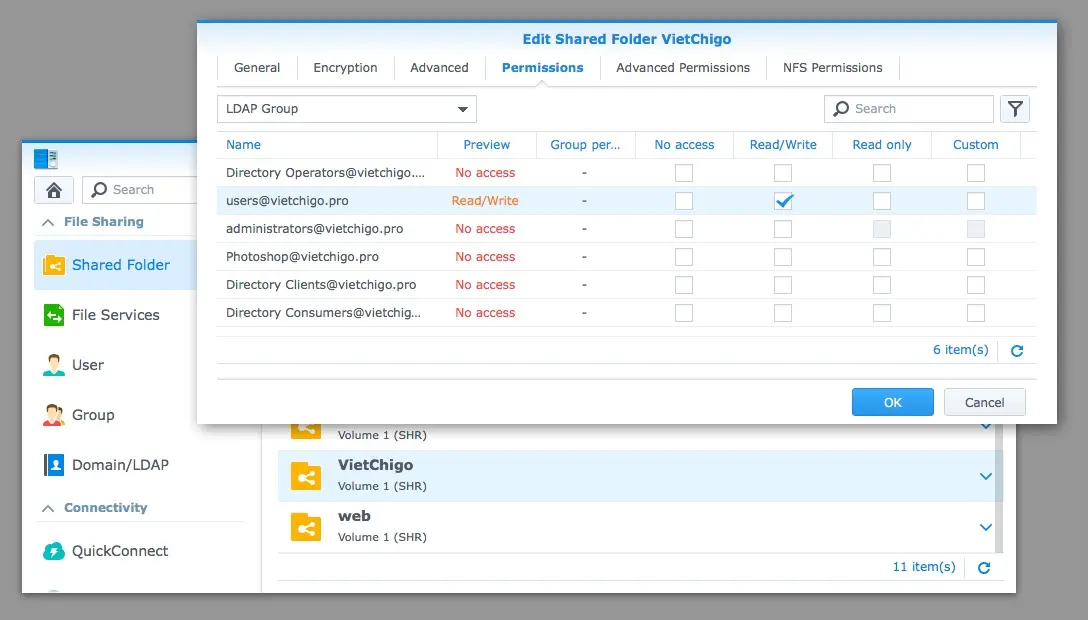The height and width of the screenshot is (620, 1088).
Task: Collapse the Connectivity section
Action: click(x=48, y=508)
